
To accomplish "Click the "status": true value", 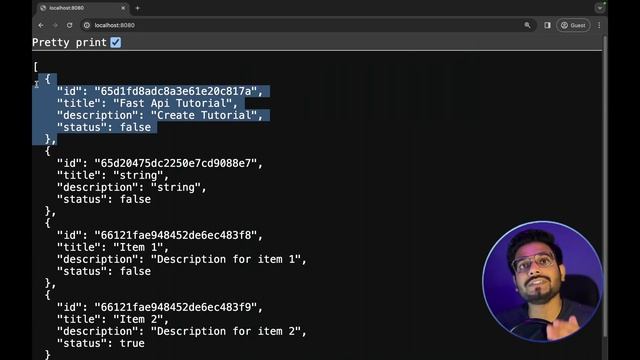I will coord(132,343).
